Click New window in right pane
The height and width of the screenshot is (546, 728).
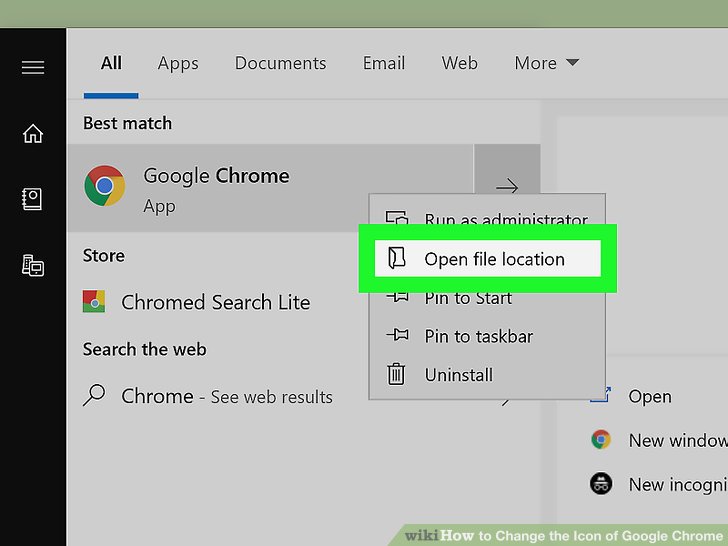click(678, 440)
